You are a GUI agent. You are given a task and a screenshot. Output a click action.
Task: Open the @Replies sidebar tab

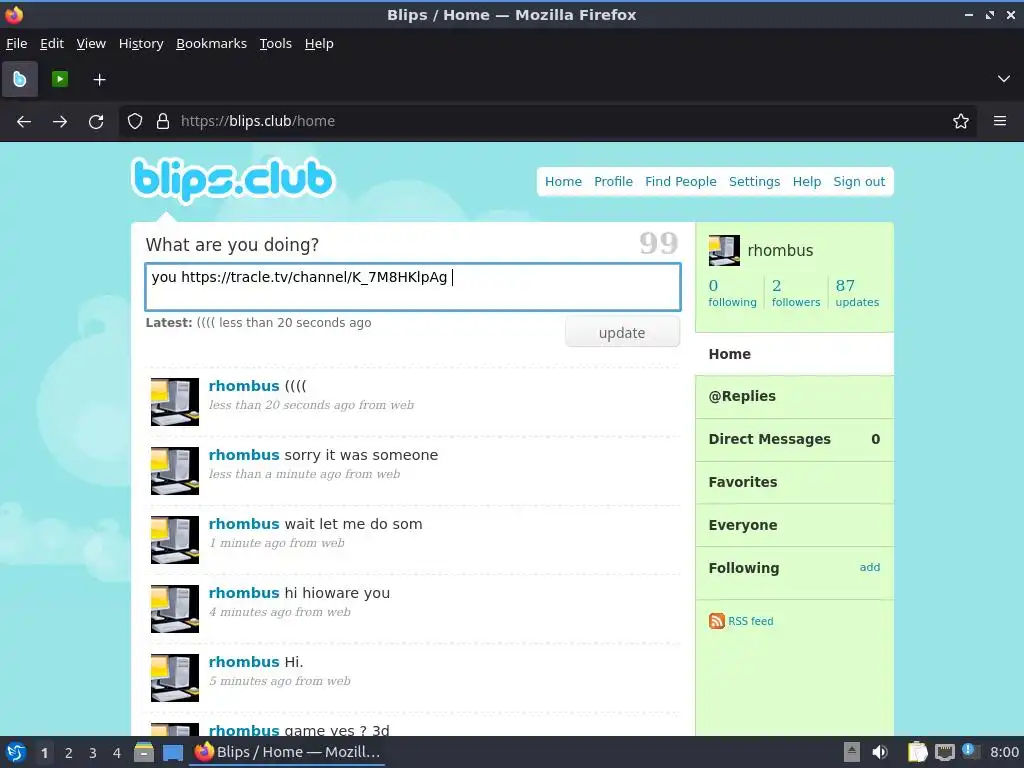[x=795, y=396]
